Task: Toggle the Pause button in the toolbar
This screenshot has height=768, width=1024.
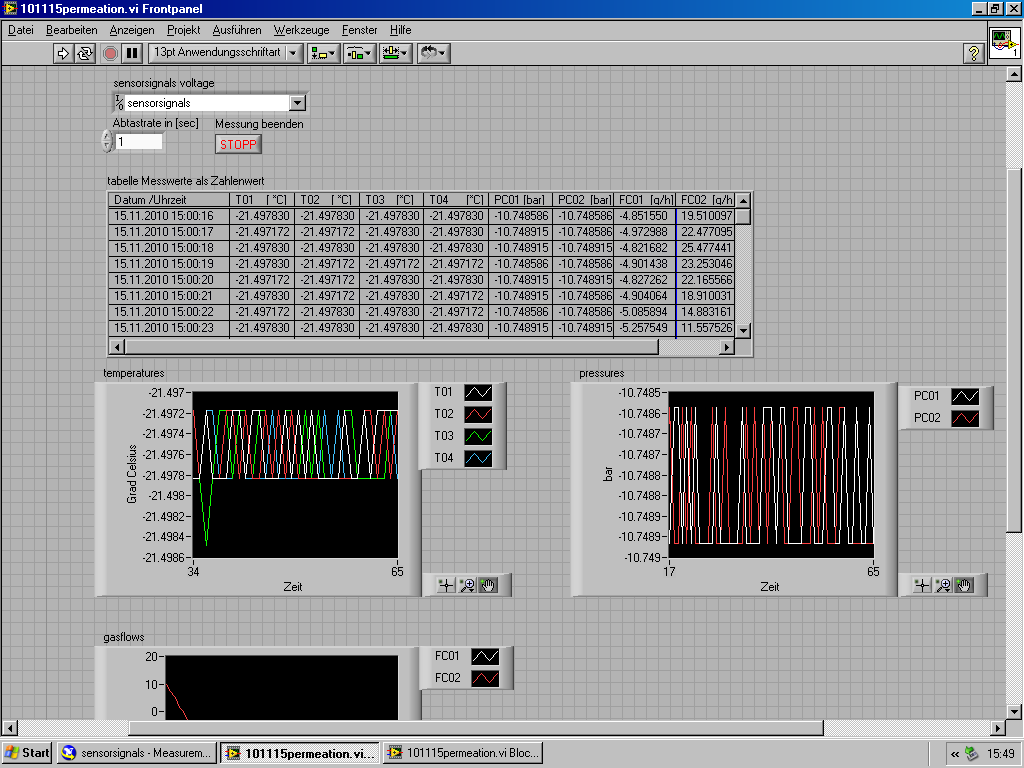Action: coord(132,53)
